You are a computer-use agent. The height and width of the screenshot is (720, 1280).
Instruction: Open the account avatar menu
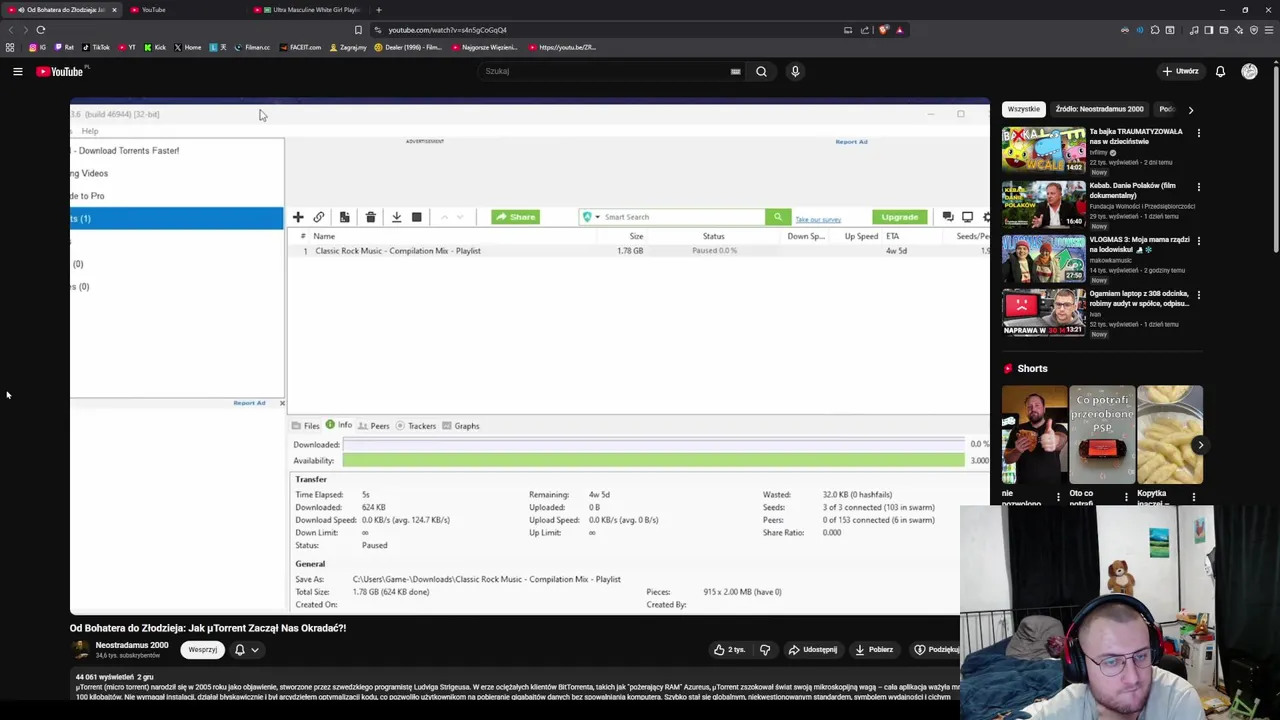point(1249,71)
